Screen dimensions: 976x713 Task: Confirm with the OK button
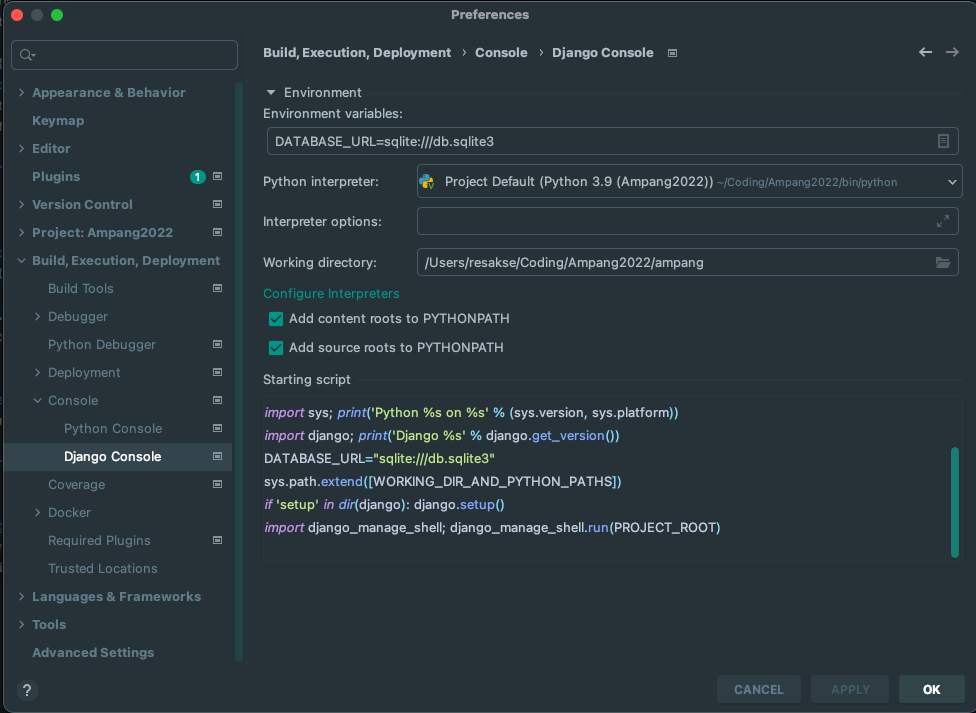pyautogui.click(x=931, y=689)
